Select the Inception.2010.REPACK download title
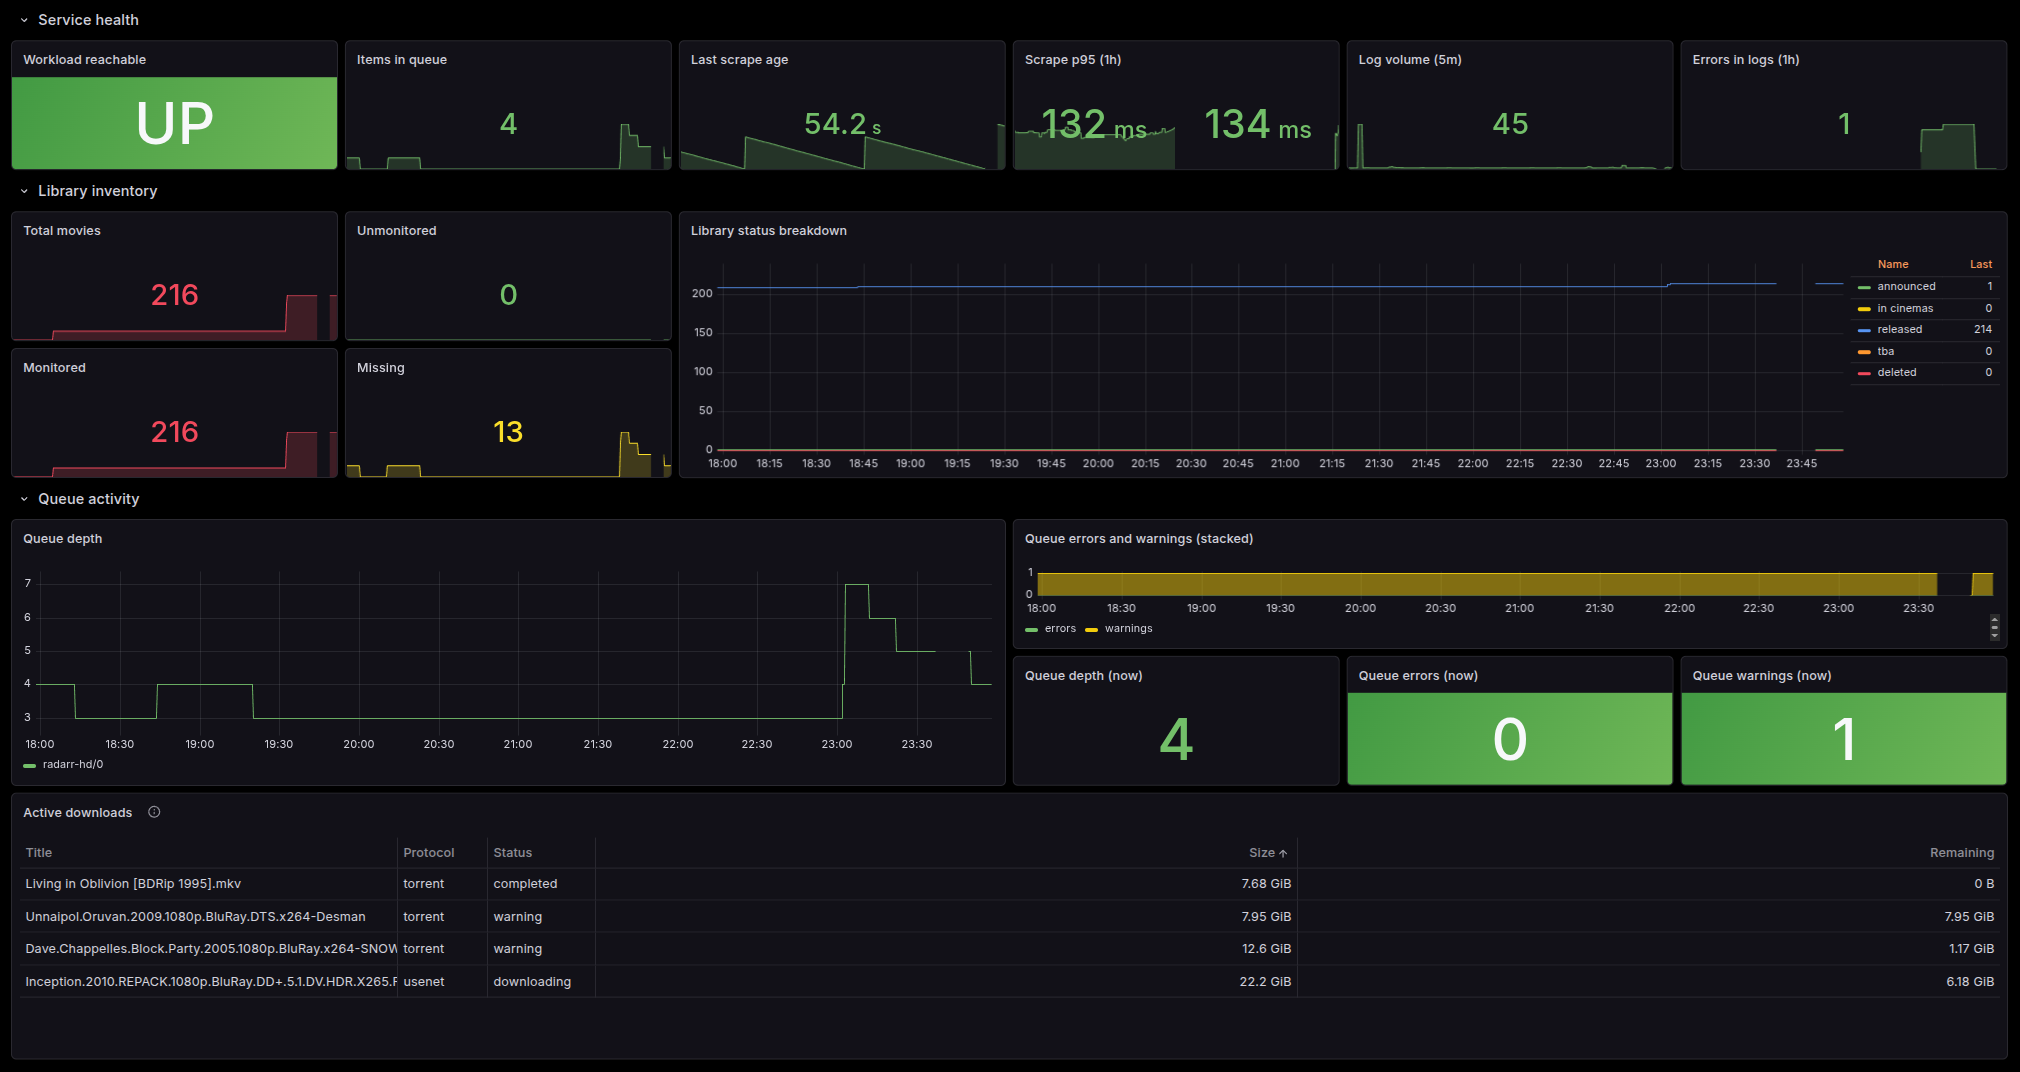Screen dimensions: 2020x1072 [210, 982]
